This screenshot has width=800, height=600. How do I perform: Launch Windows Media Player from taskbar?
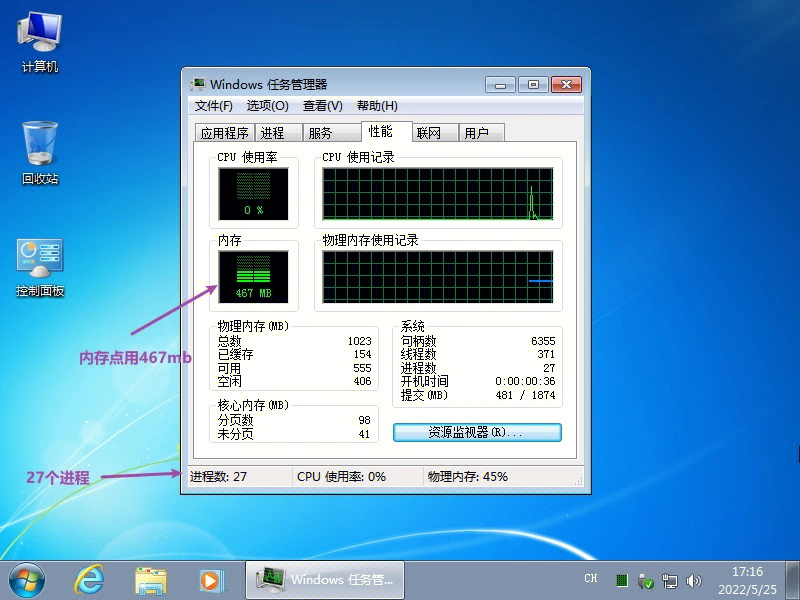(211, 581)
